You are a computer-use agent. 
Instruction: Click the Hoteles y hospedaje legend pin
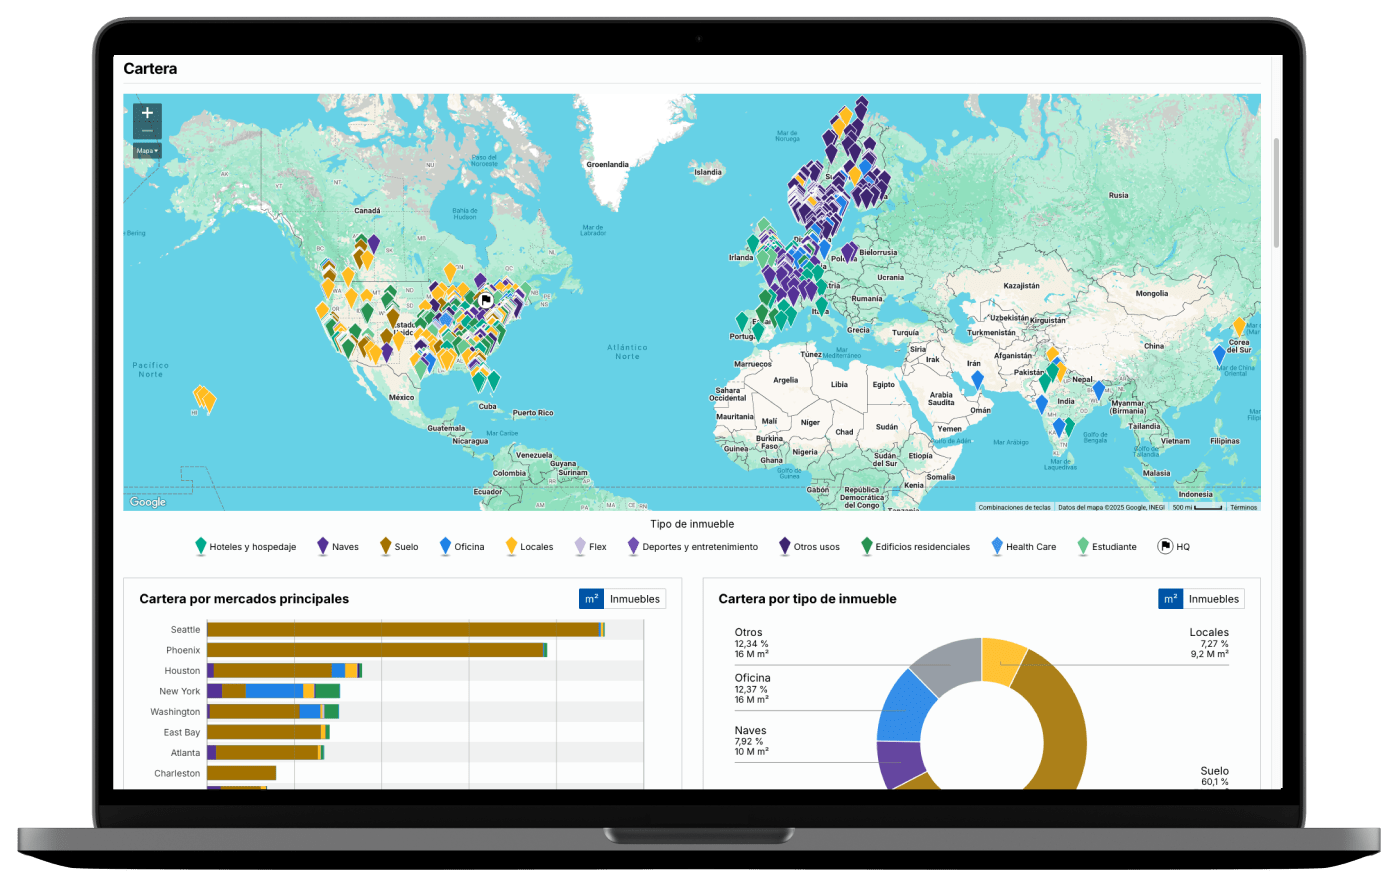point(201,546)
